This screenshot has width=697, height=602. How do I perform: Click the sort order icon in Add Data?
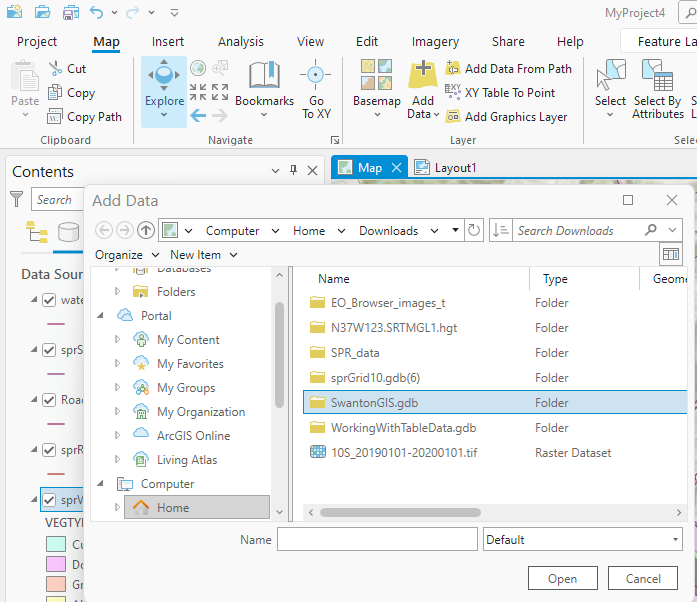501,230
